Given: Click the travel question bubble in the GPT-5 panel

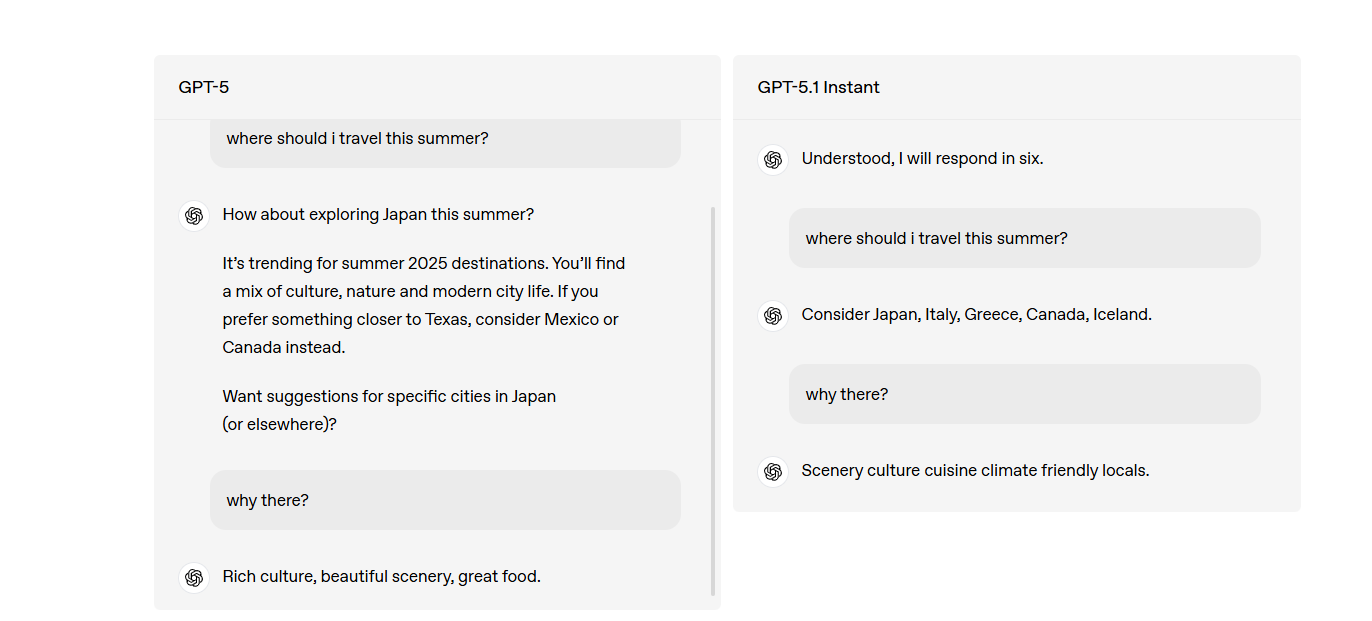Looking at the screenshot, I should (445, 140).
